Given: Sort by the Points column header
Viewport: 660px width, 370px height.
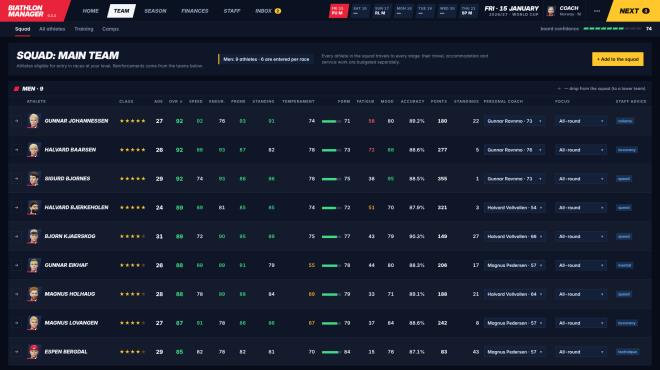Looking at the screenshot, I should coord(439,101).
